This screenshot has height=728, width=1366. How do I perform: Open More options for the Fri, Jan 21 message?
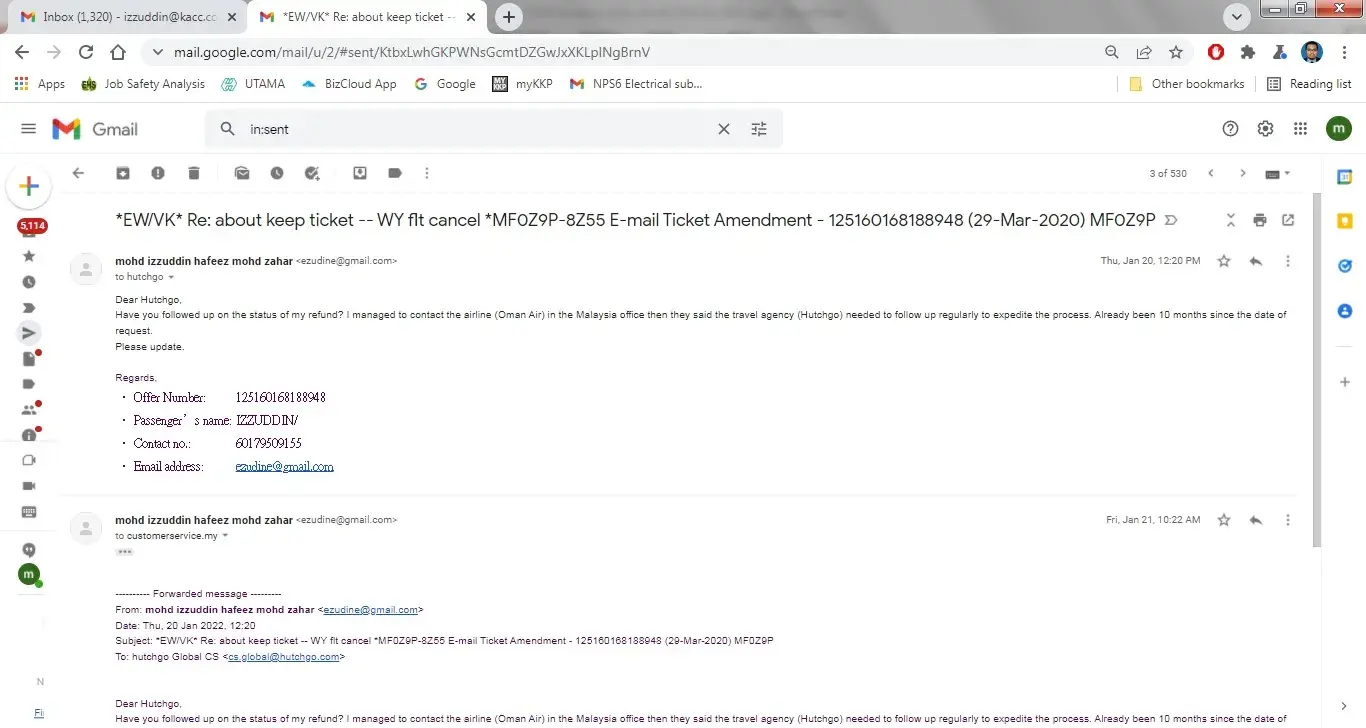pyautogui.click(x=1288, y=520)
